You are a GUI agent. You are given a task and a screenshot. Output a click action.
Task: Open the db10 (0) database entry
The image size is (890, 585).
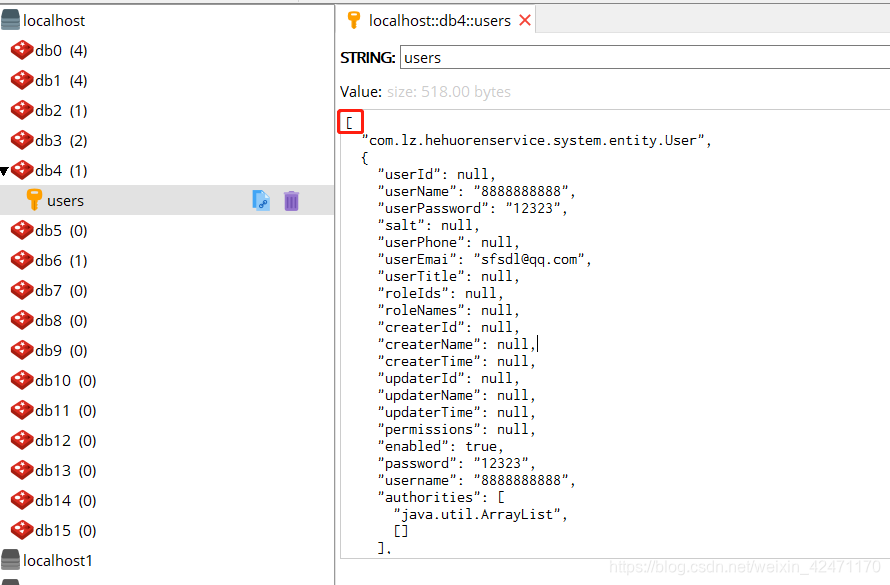tap(65, 380)
